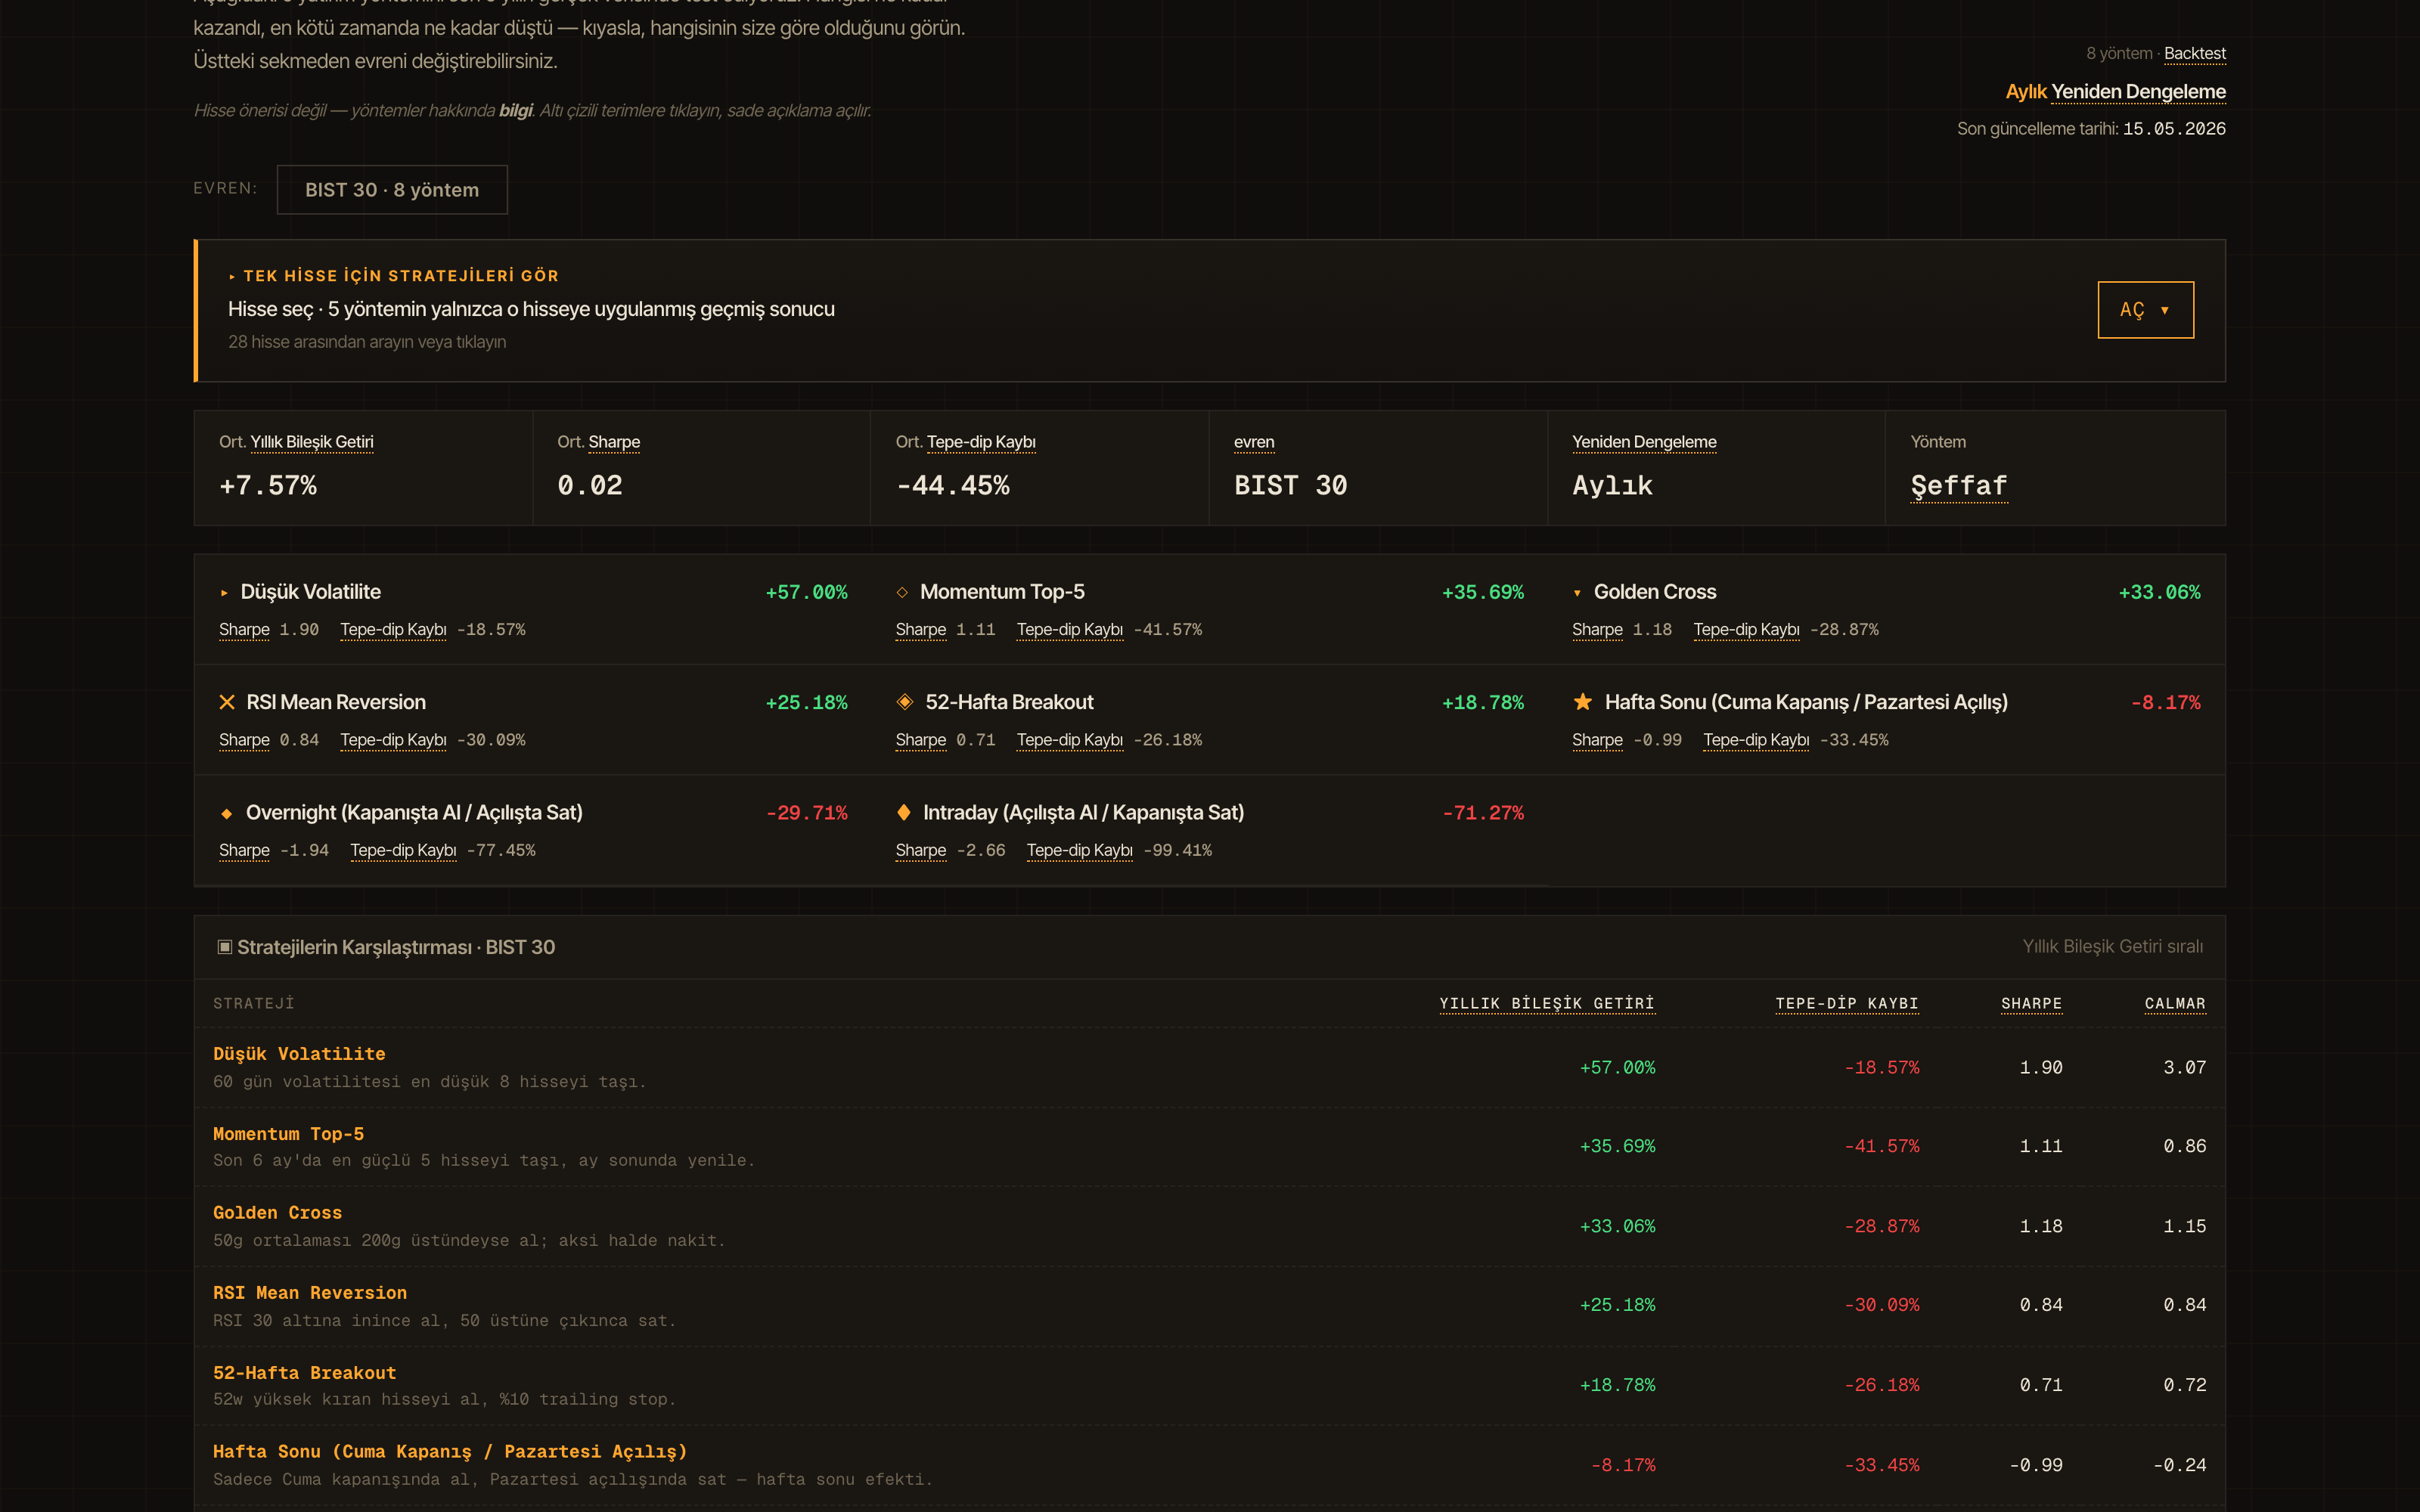Click Sharpe term in Golden Cross card

(x=1597, y=630)
